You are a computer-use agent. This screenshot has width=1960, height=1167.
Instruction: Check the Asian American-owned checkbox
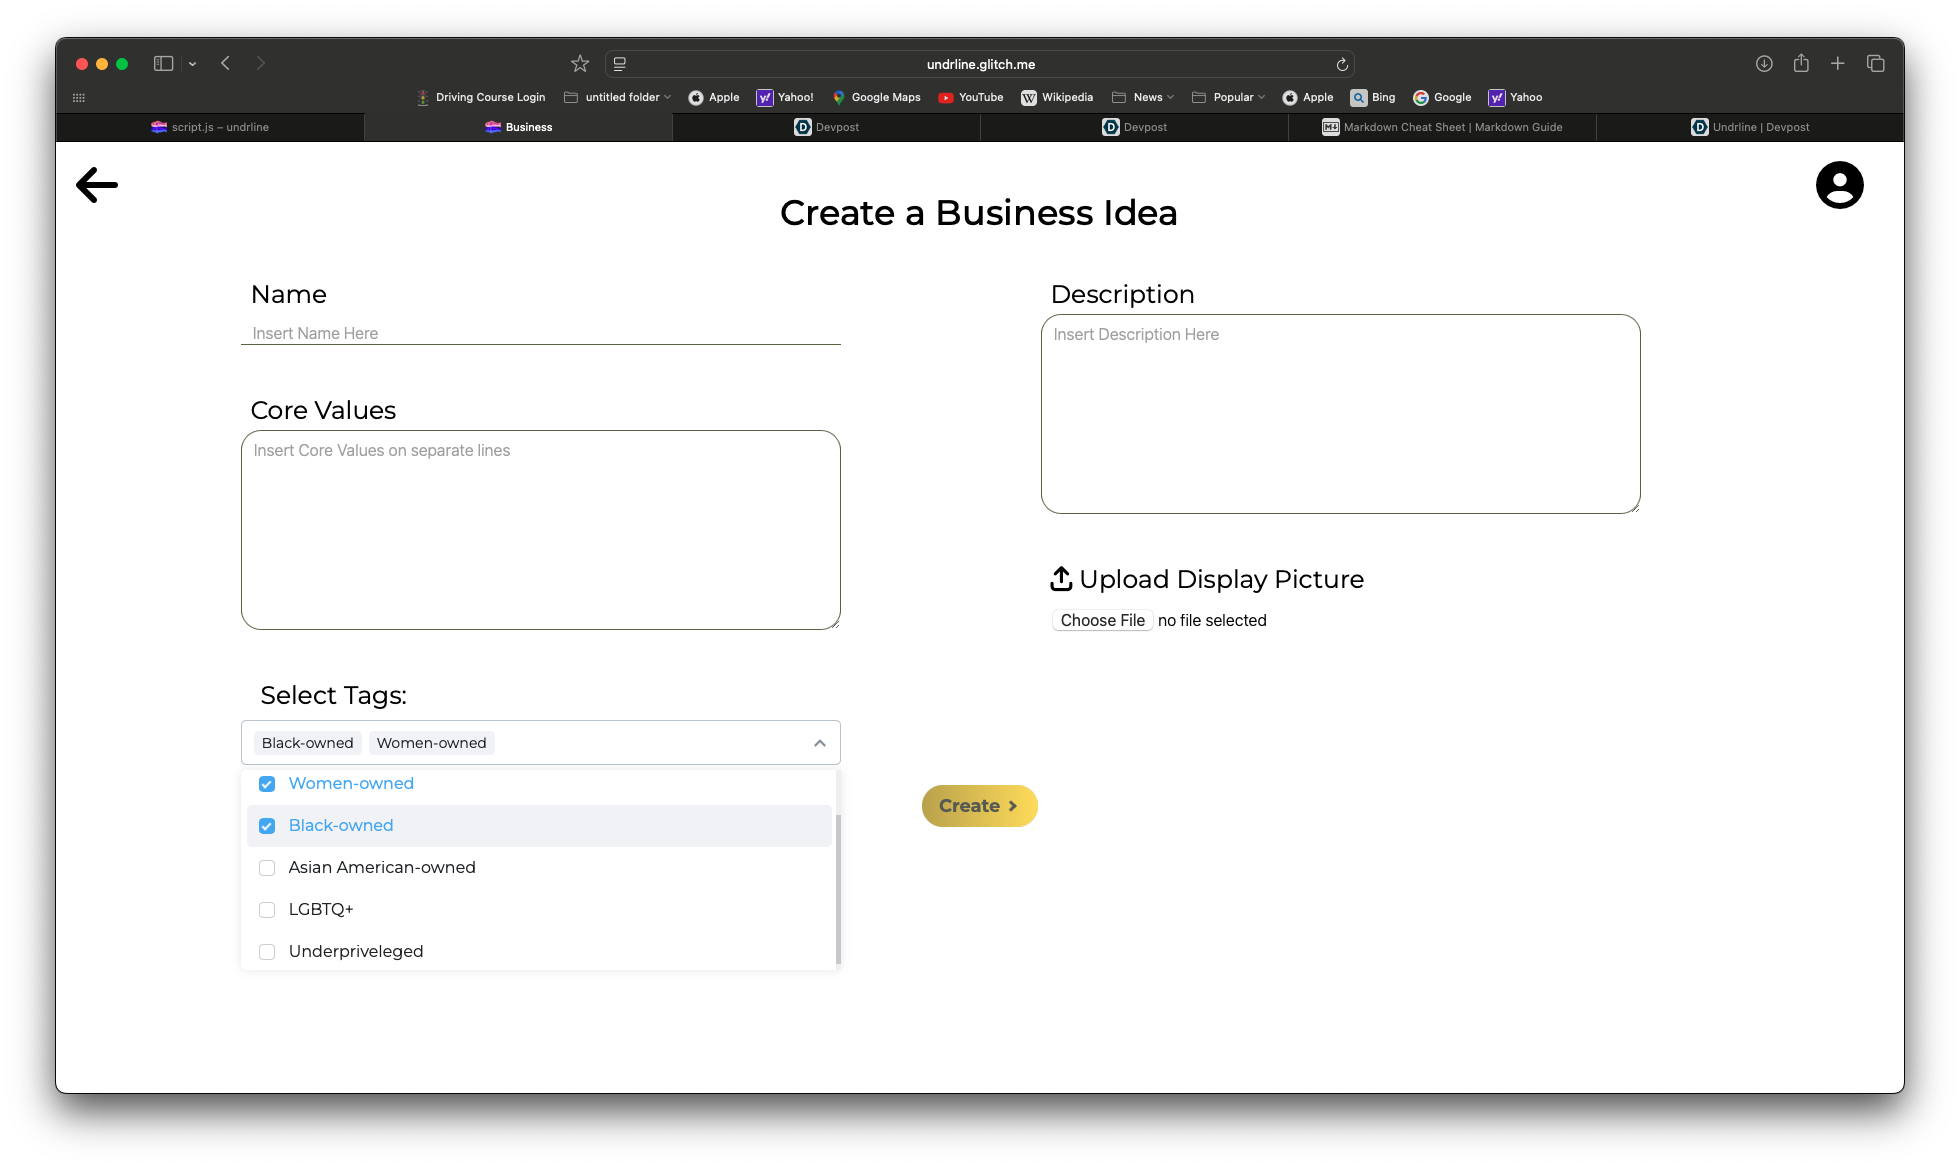coord(267,868)
